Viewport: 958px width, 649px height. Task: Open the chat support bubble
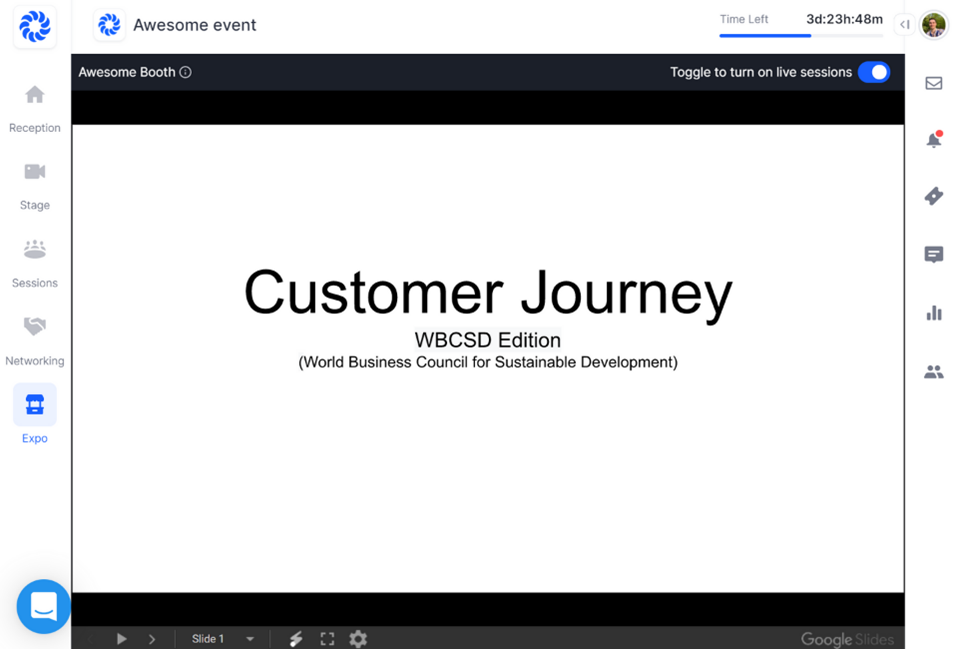(x=43, y=606)
